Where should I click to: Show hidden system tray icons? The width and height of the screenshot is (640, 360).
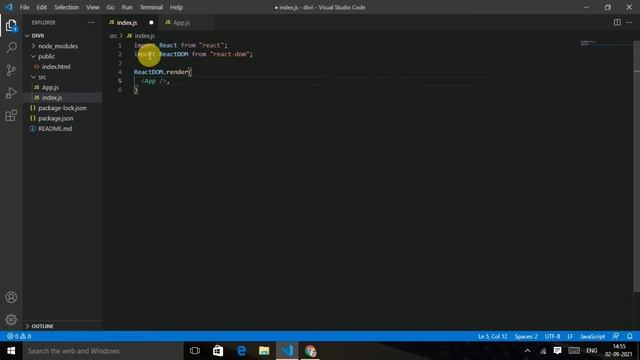pyautogui.click(x=527, y=351)
